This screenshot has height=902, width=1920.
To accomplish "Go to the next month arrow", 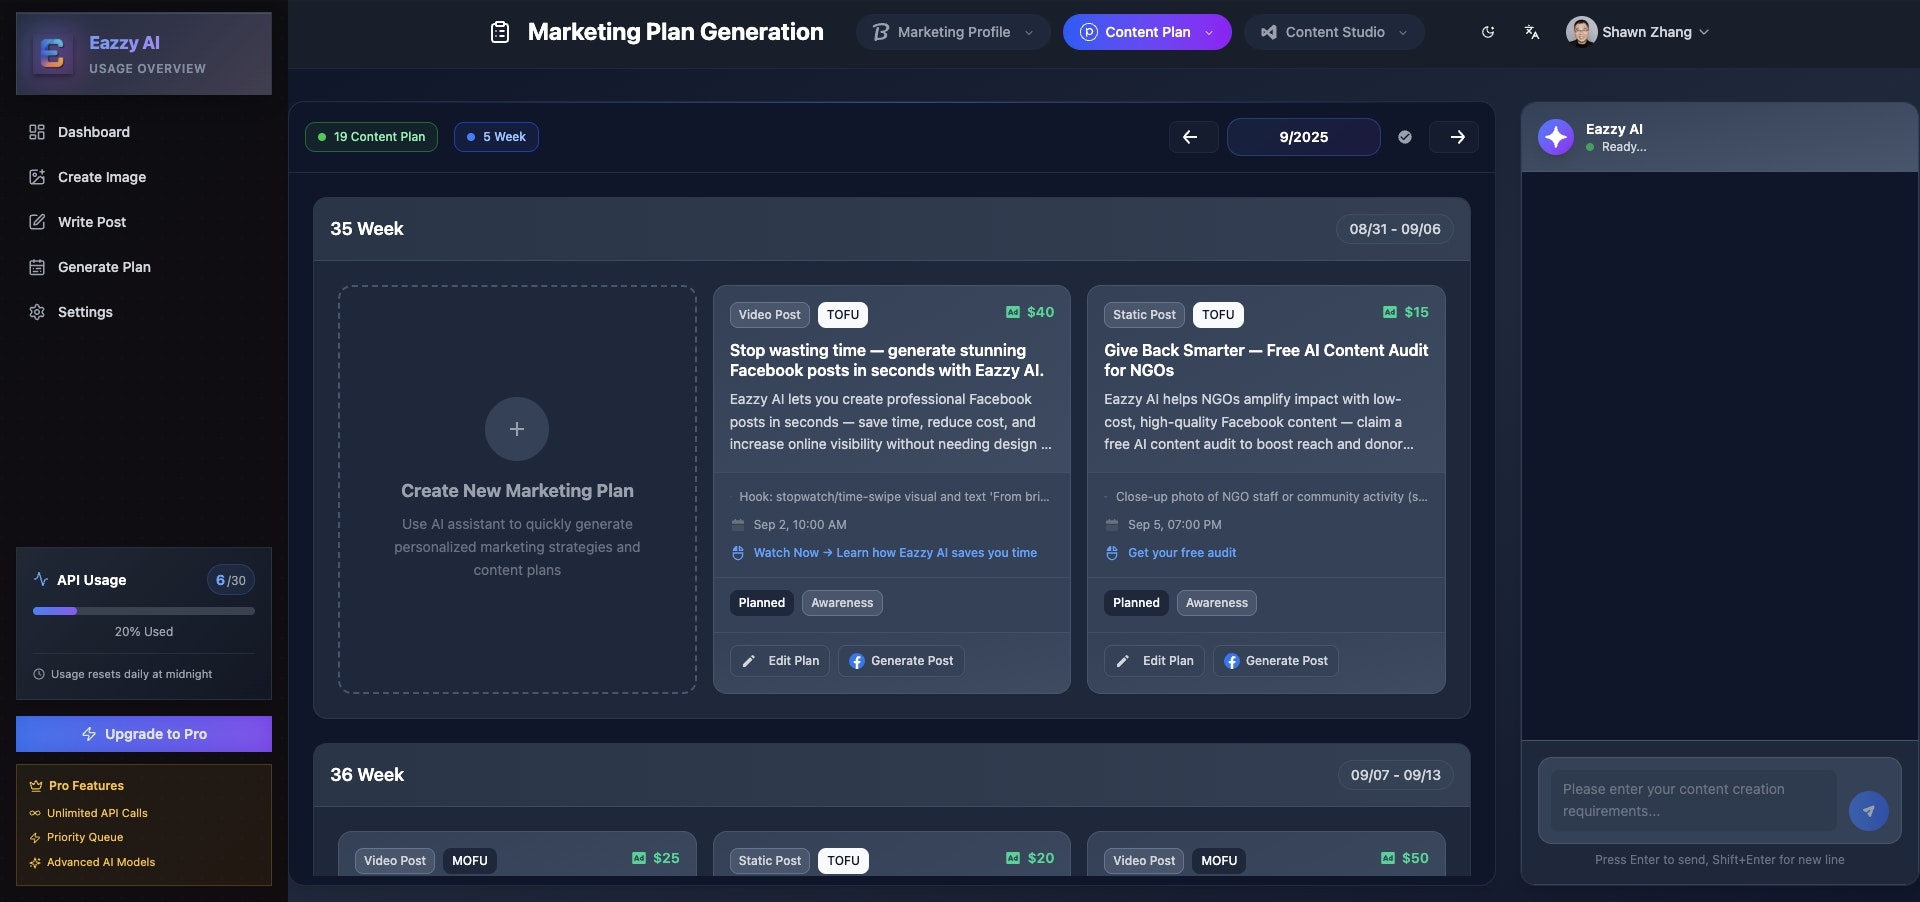I will [1454, 137].
